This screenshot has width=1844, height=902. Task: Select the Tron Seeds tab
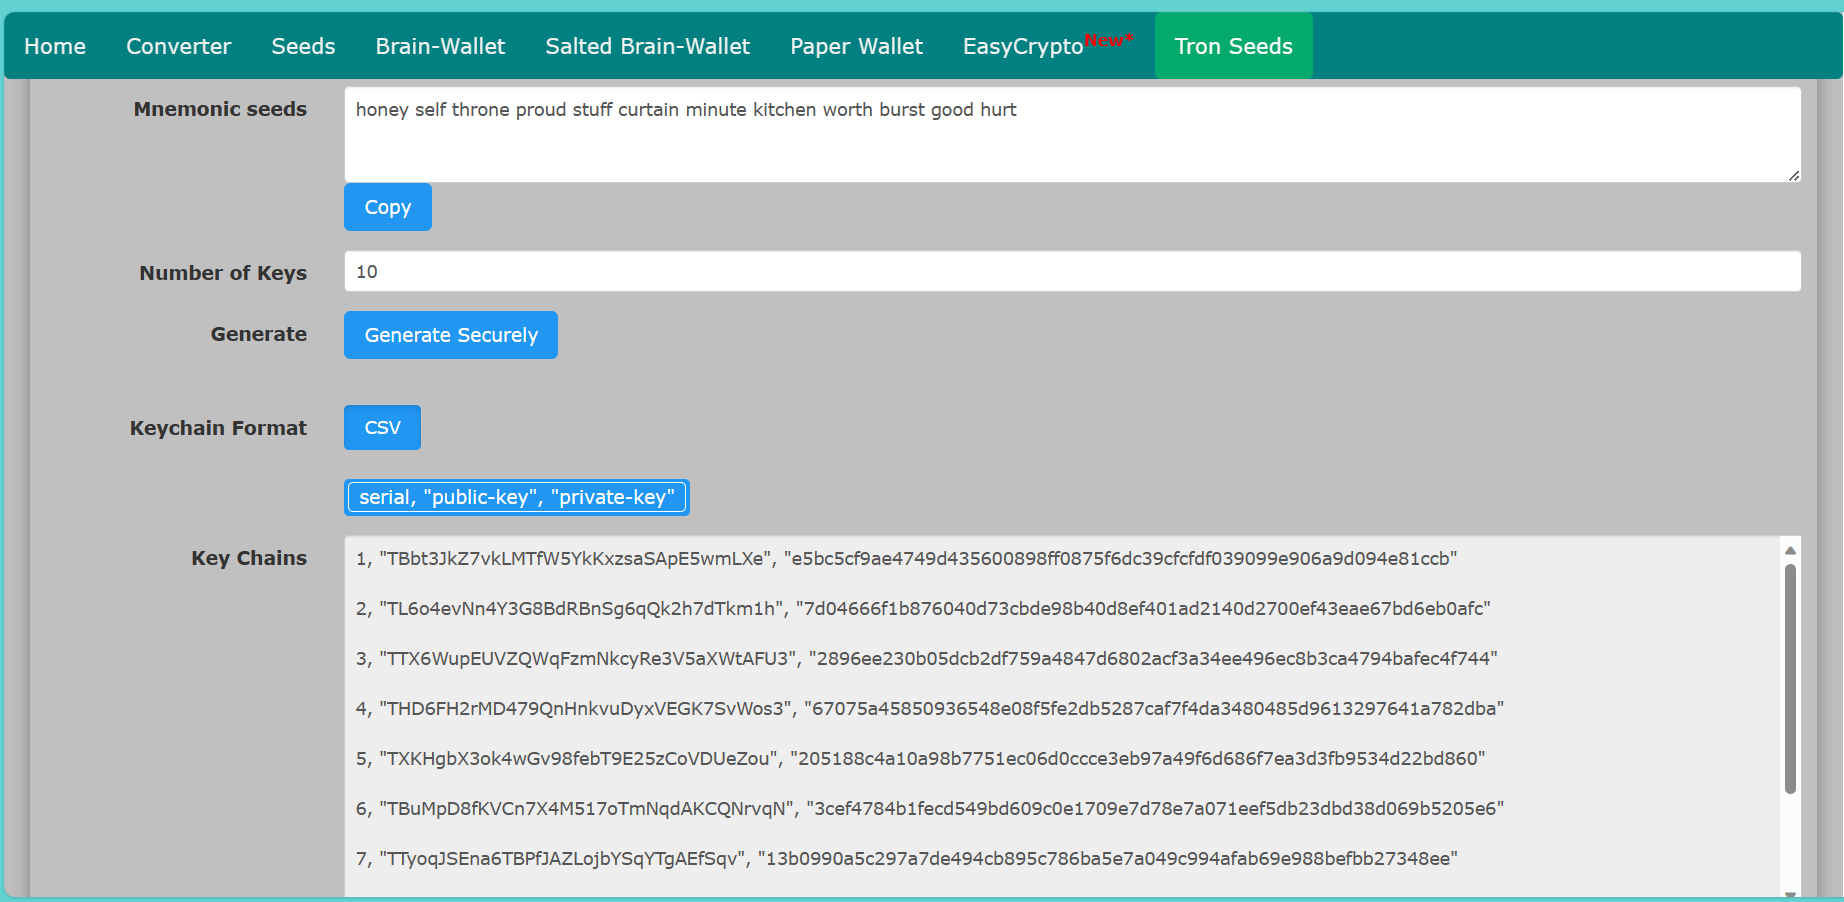click(x=1234, y=46)
